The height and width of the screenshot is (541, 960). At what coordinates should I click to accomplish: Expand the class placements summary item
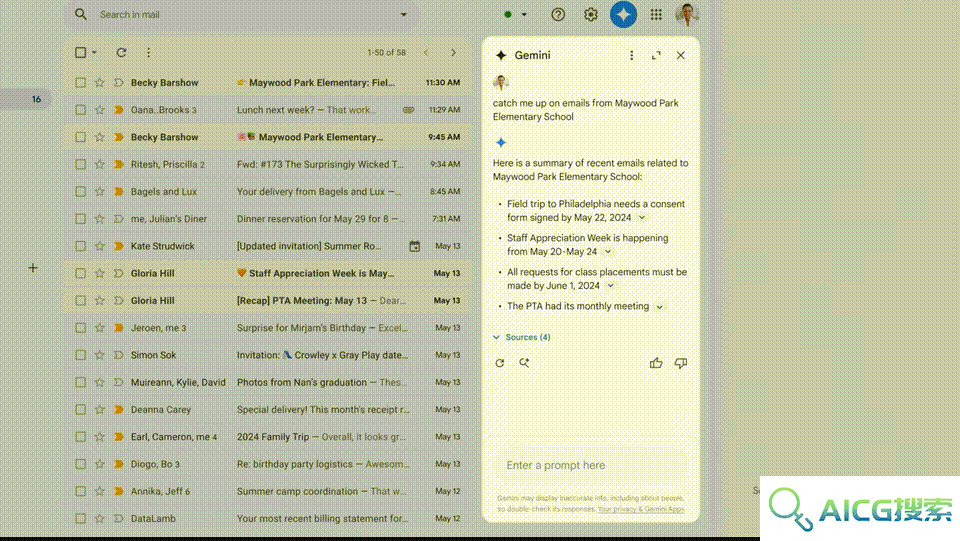610,286
